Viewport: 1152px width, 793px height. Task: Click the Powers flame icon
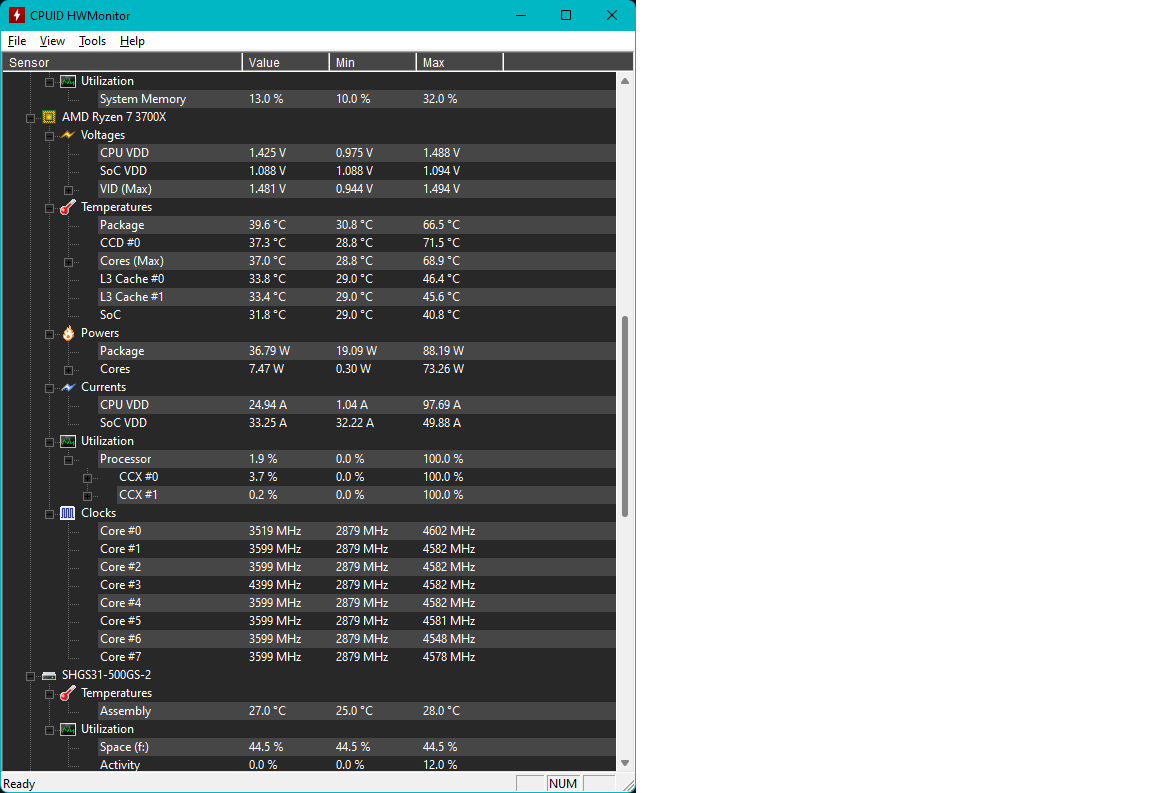pyautogui.click(x=68, y=333)
